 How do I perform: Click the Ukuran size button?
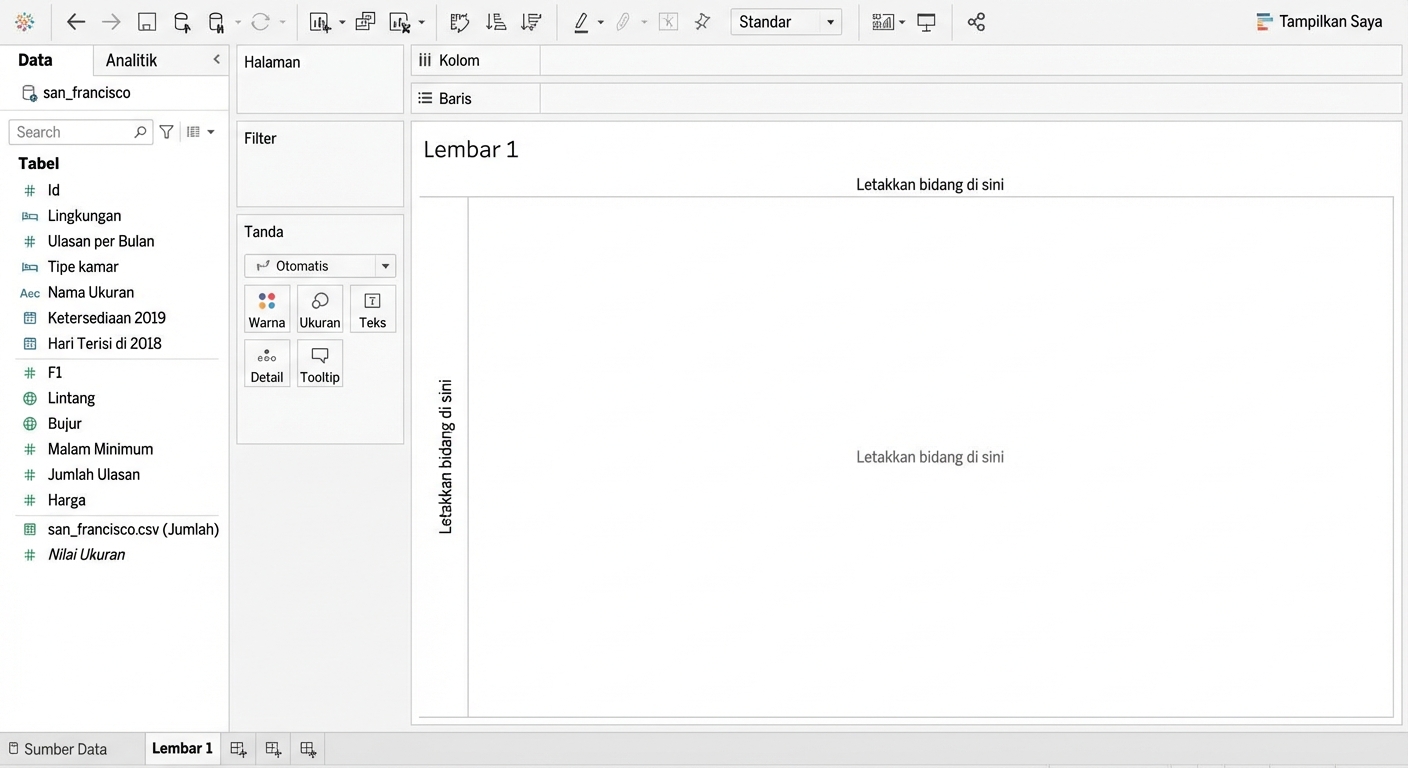coord(320,309)
